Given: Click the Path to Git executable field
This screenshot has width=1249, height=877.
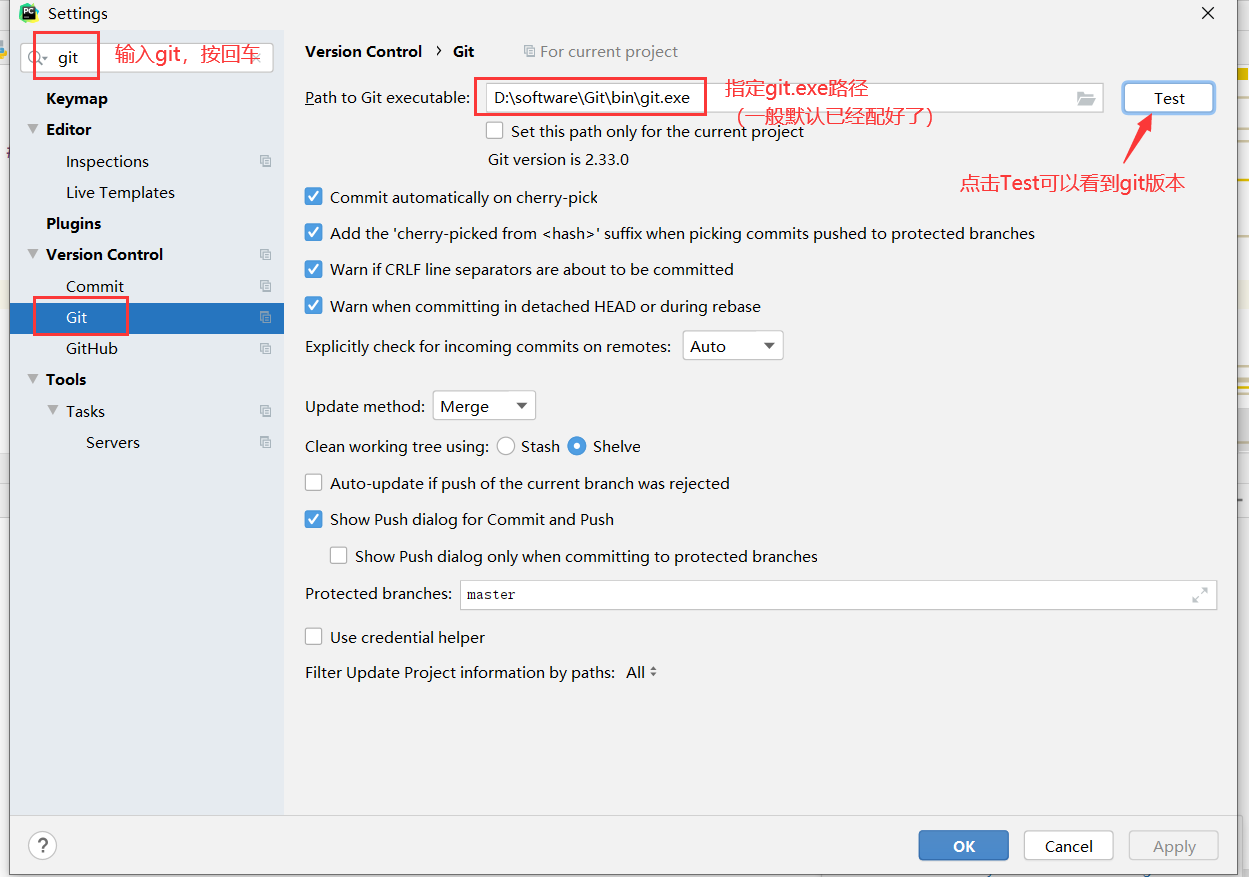Looking at the screenshot, I should pos(794,98).
